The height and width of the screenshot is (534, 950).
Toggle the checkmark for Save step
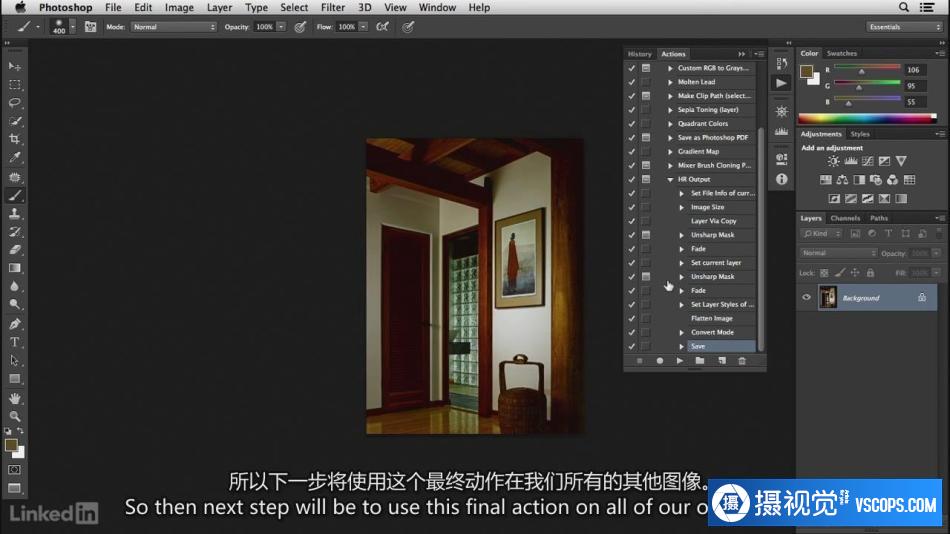point(631,347)
